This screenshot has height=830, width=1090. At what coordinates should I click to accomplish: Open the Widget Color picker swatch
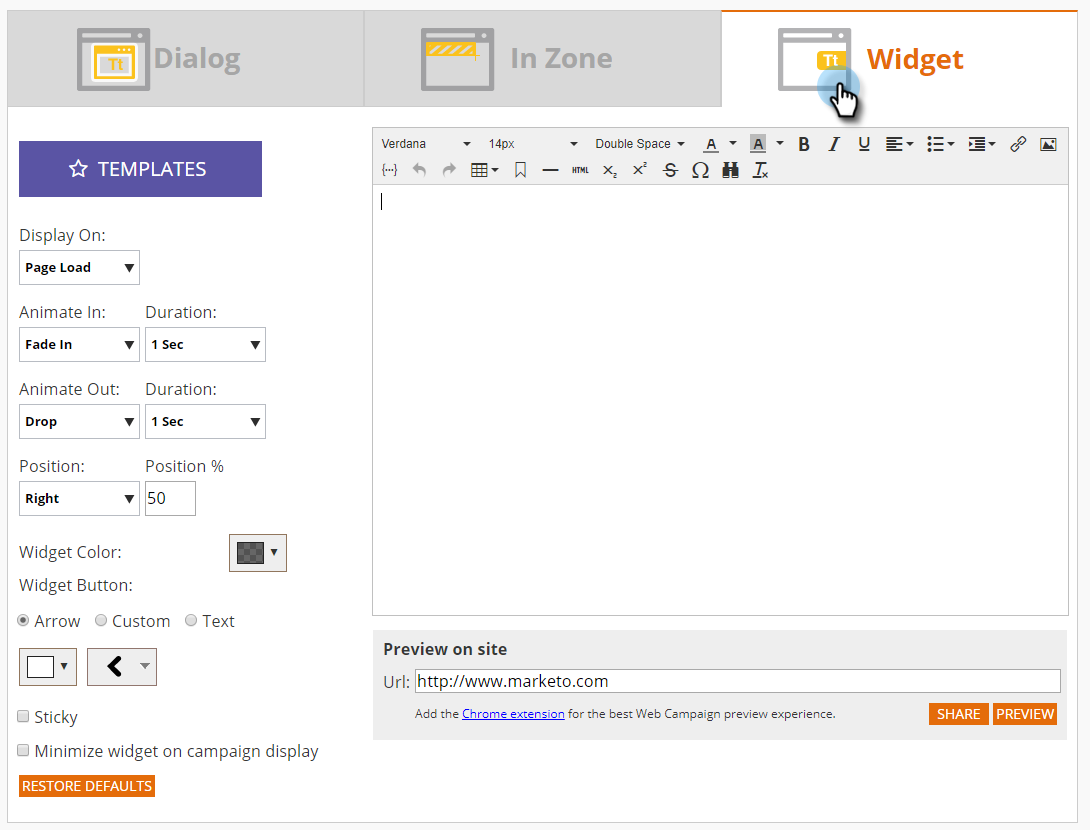point(257,553)
